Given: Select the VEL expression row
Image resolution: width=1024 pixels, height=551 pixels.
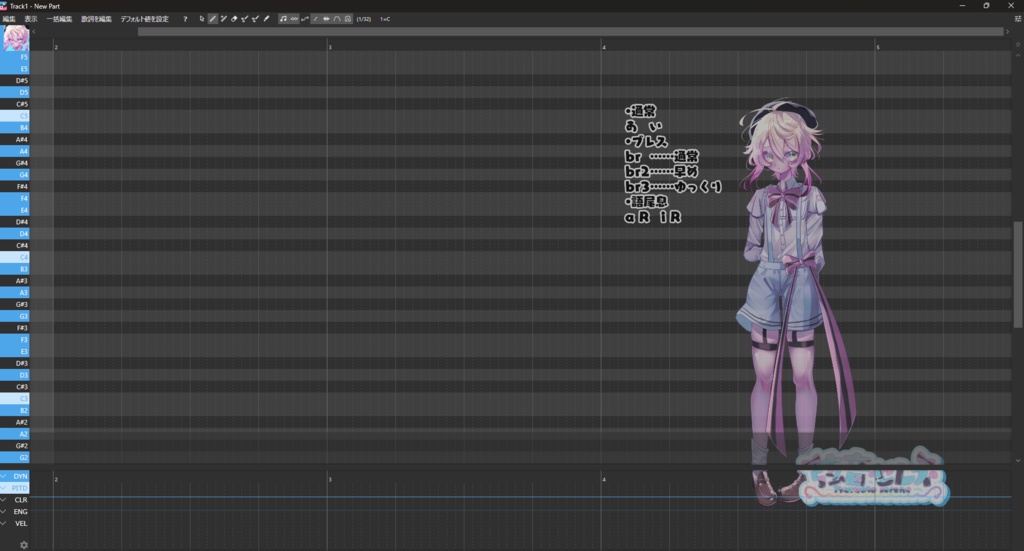Looking at the screenshot, I should coord(14,523).
